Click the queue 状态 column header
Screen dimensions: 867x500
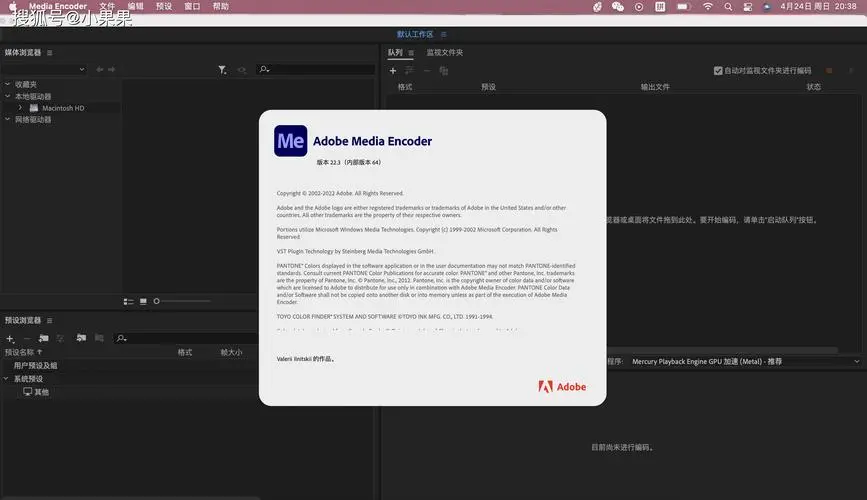click(813, 87)
